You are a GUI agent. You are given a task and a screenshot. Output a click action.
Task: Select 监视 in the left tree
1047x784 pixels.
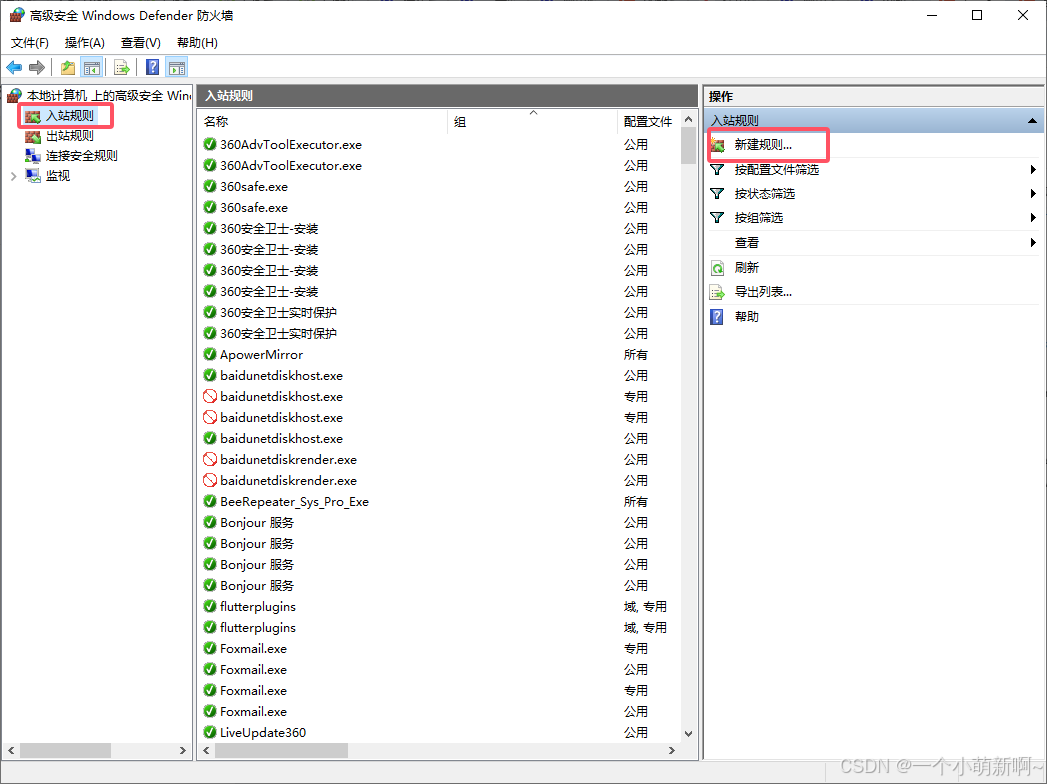[58, 176]
